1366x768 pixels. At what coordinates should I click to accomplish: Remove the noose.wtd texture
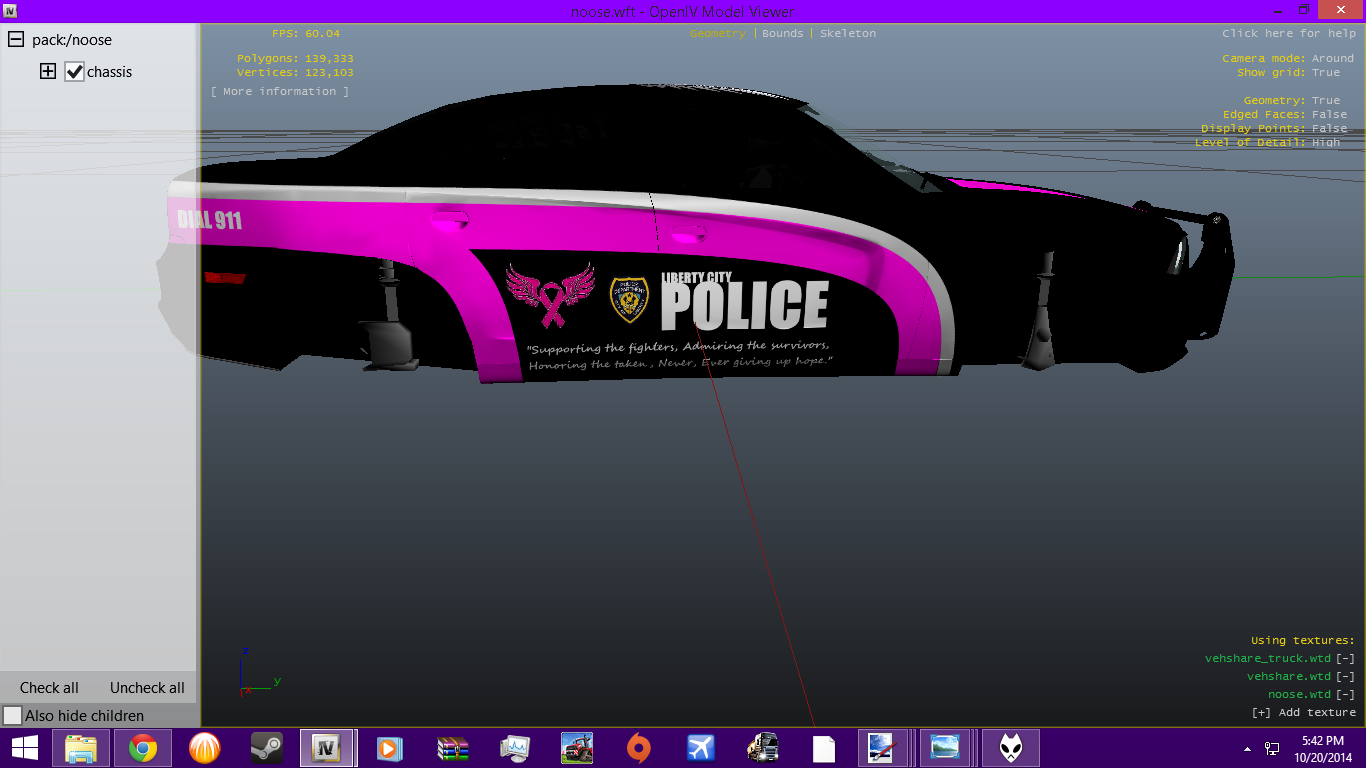tap(1345, 695)
